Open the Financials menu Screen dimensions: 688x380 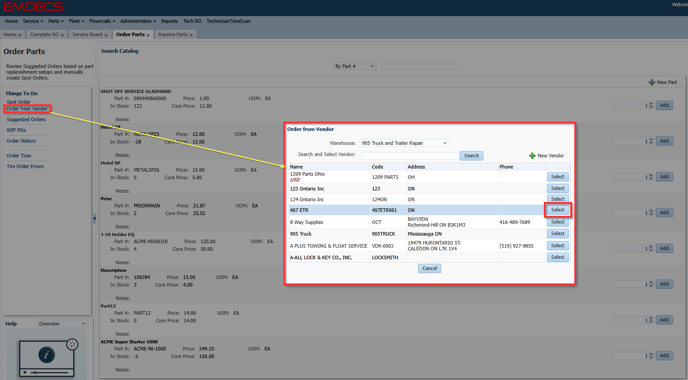[102, 21]
